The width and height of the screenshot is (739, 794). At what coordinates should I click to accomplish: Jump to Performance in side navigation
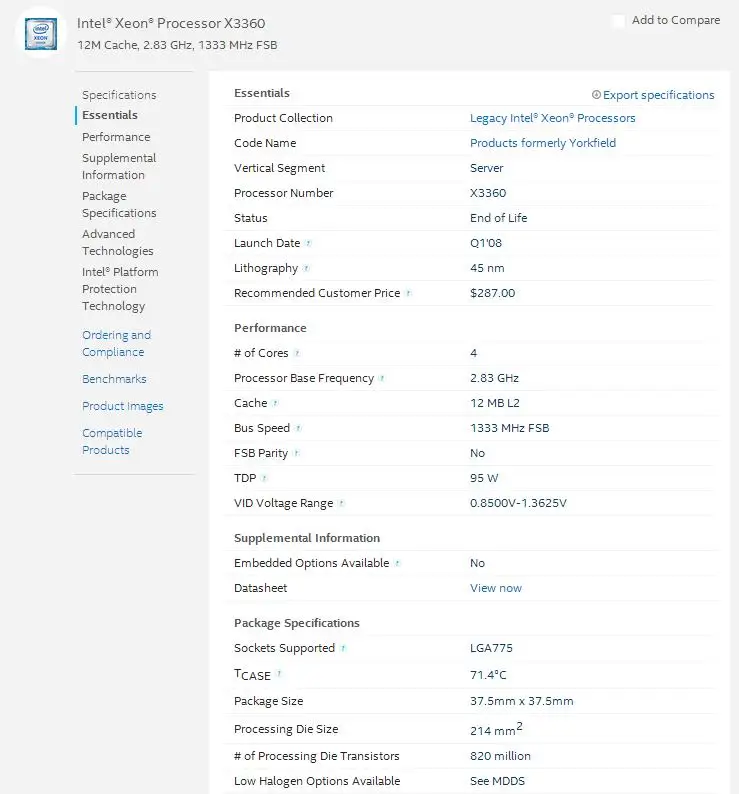pyautogui.click(x=116, y=137)
